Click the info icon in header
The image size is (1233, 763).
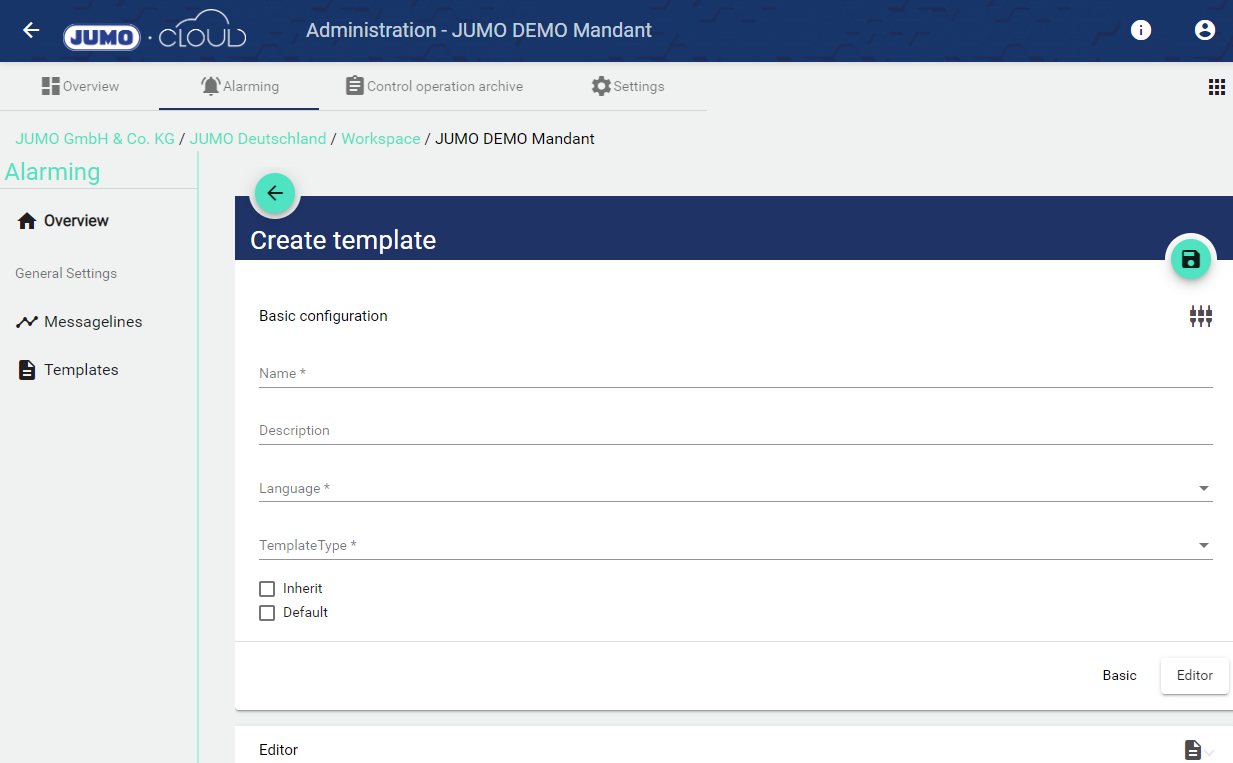click(x=1140, y=30)
